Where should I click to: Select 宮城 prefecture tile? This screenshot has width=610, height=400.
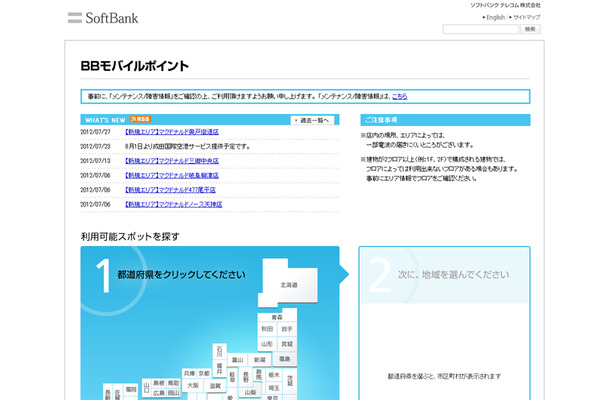pyautogui.click(x=287, y=344)
